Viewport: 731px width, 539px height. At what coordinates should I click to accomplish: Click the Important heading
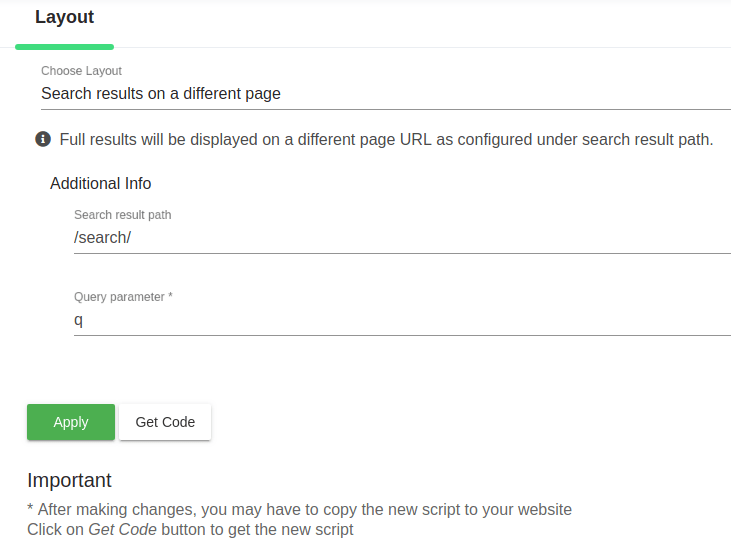[69, 480]
